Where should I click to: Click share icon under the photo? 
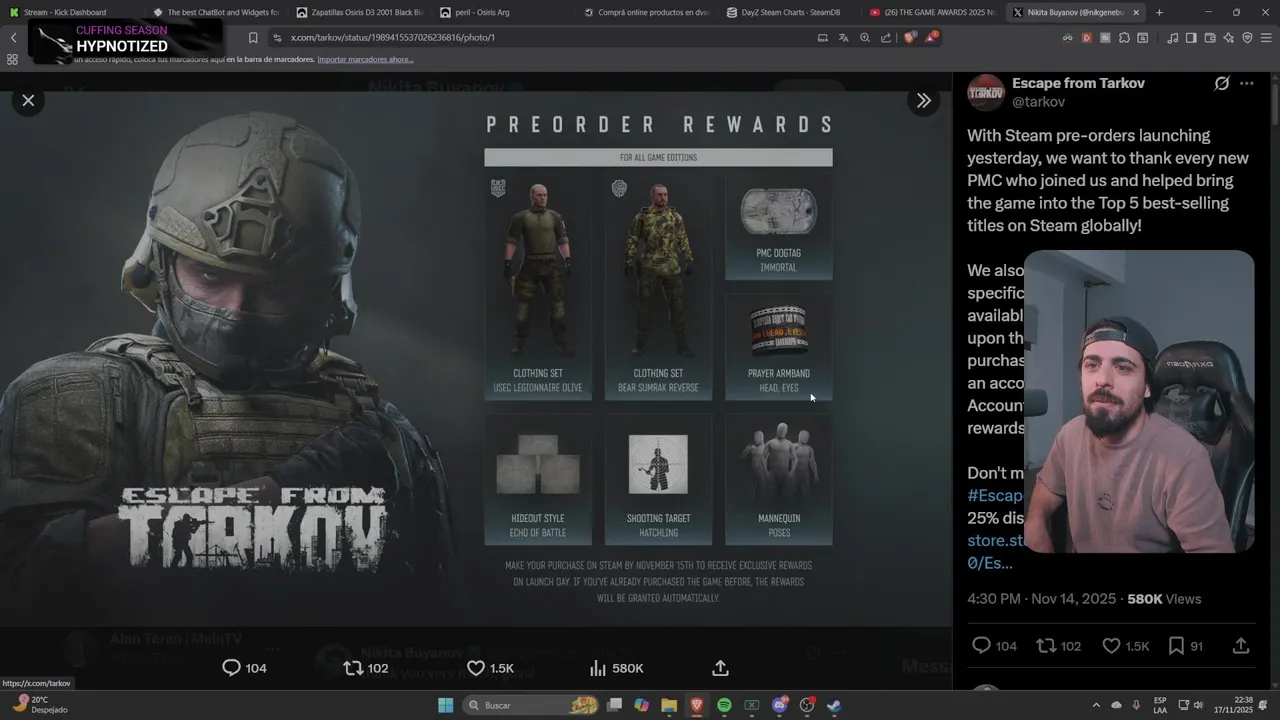(x=720, y=668)
